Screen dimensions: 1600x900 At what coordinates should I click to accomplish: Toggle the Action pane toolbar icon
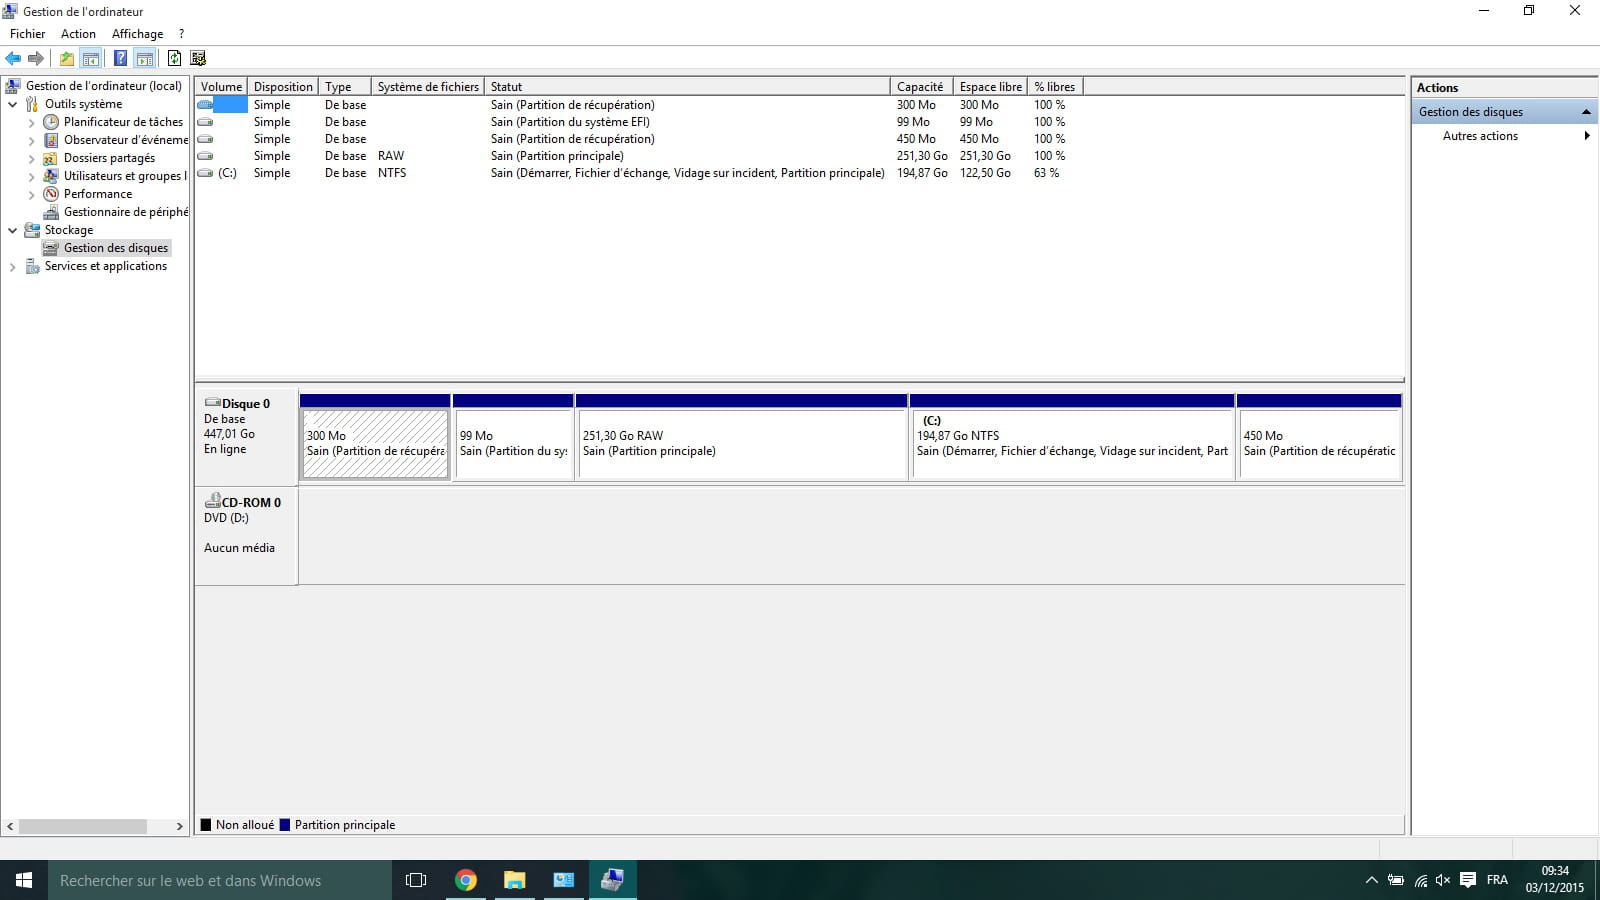pyautogui.click(x=145, y=58)
